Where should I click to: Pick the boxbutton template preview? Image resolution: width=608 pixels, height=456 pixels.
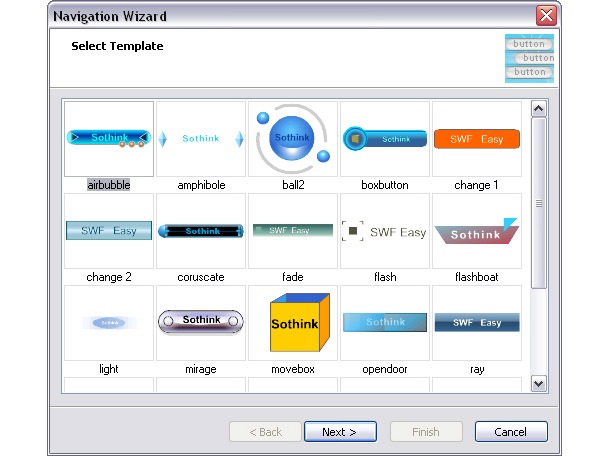tap(385, 139)
